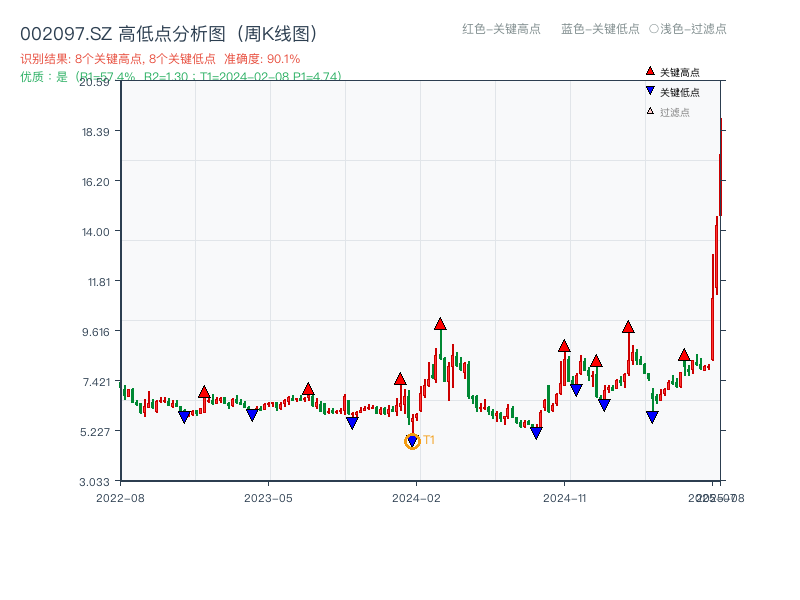800x600 pixels.
Task: Click the 2024-11 x-axis label
Action: (x=564, y=498)
